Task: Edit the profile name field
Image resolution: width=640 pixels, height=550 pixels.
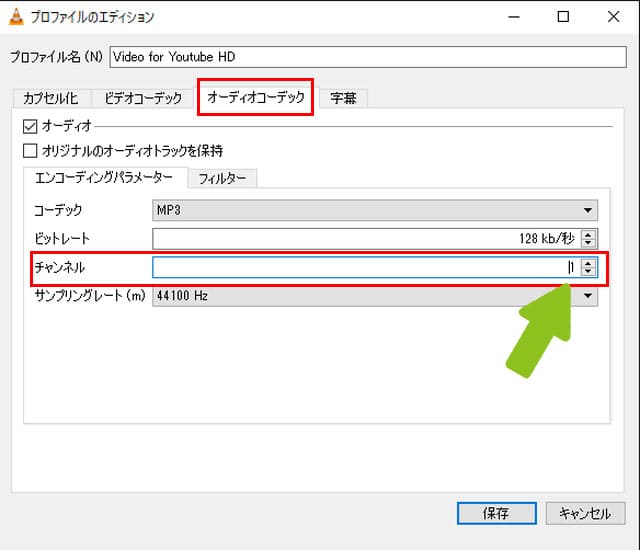Action: 368,57
